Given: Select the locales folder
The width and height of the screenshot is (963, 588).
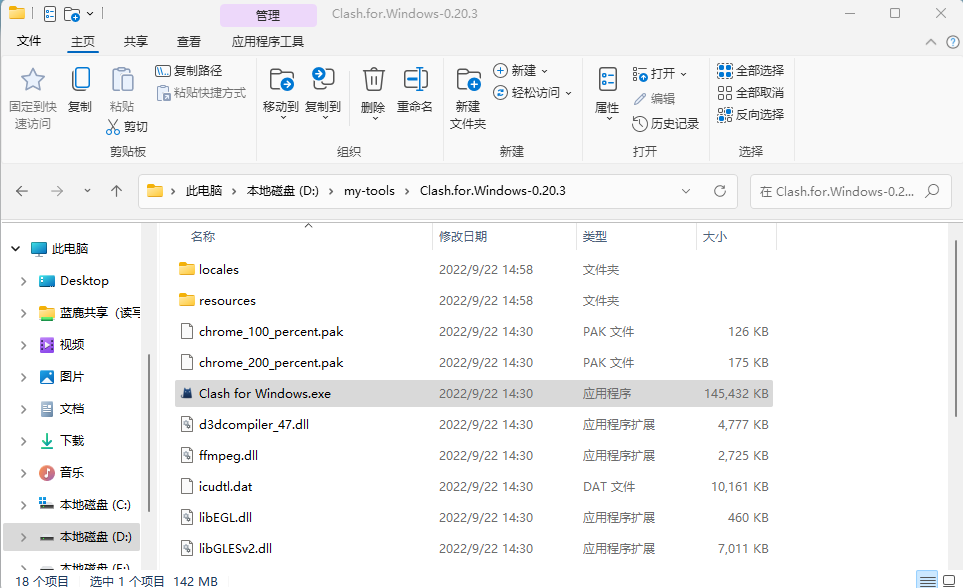Looking at the screenshot, I should 474,270.
